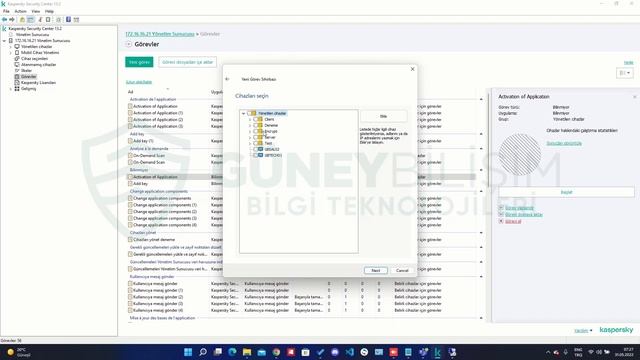Open the 172.16.16.21 Yönetim Sunucusu breadcrumb link
Viewport: 640px width, 360px height.
click(160, 34)
